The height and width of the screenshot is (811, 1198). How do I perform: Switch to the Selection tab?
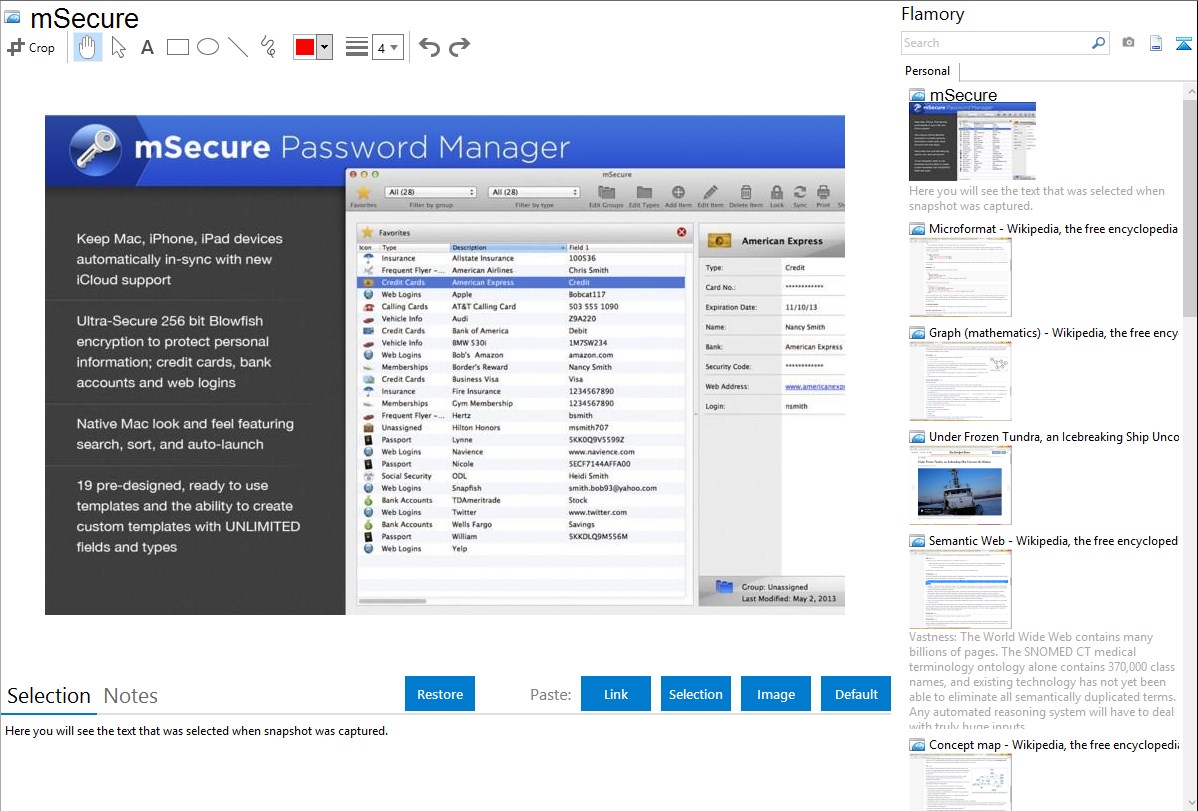(49, 696)
